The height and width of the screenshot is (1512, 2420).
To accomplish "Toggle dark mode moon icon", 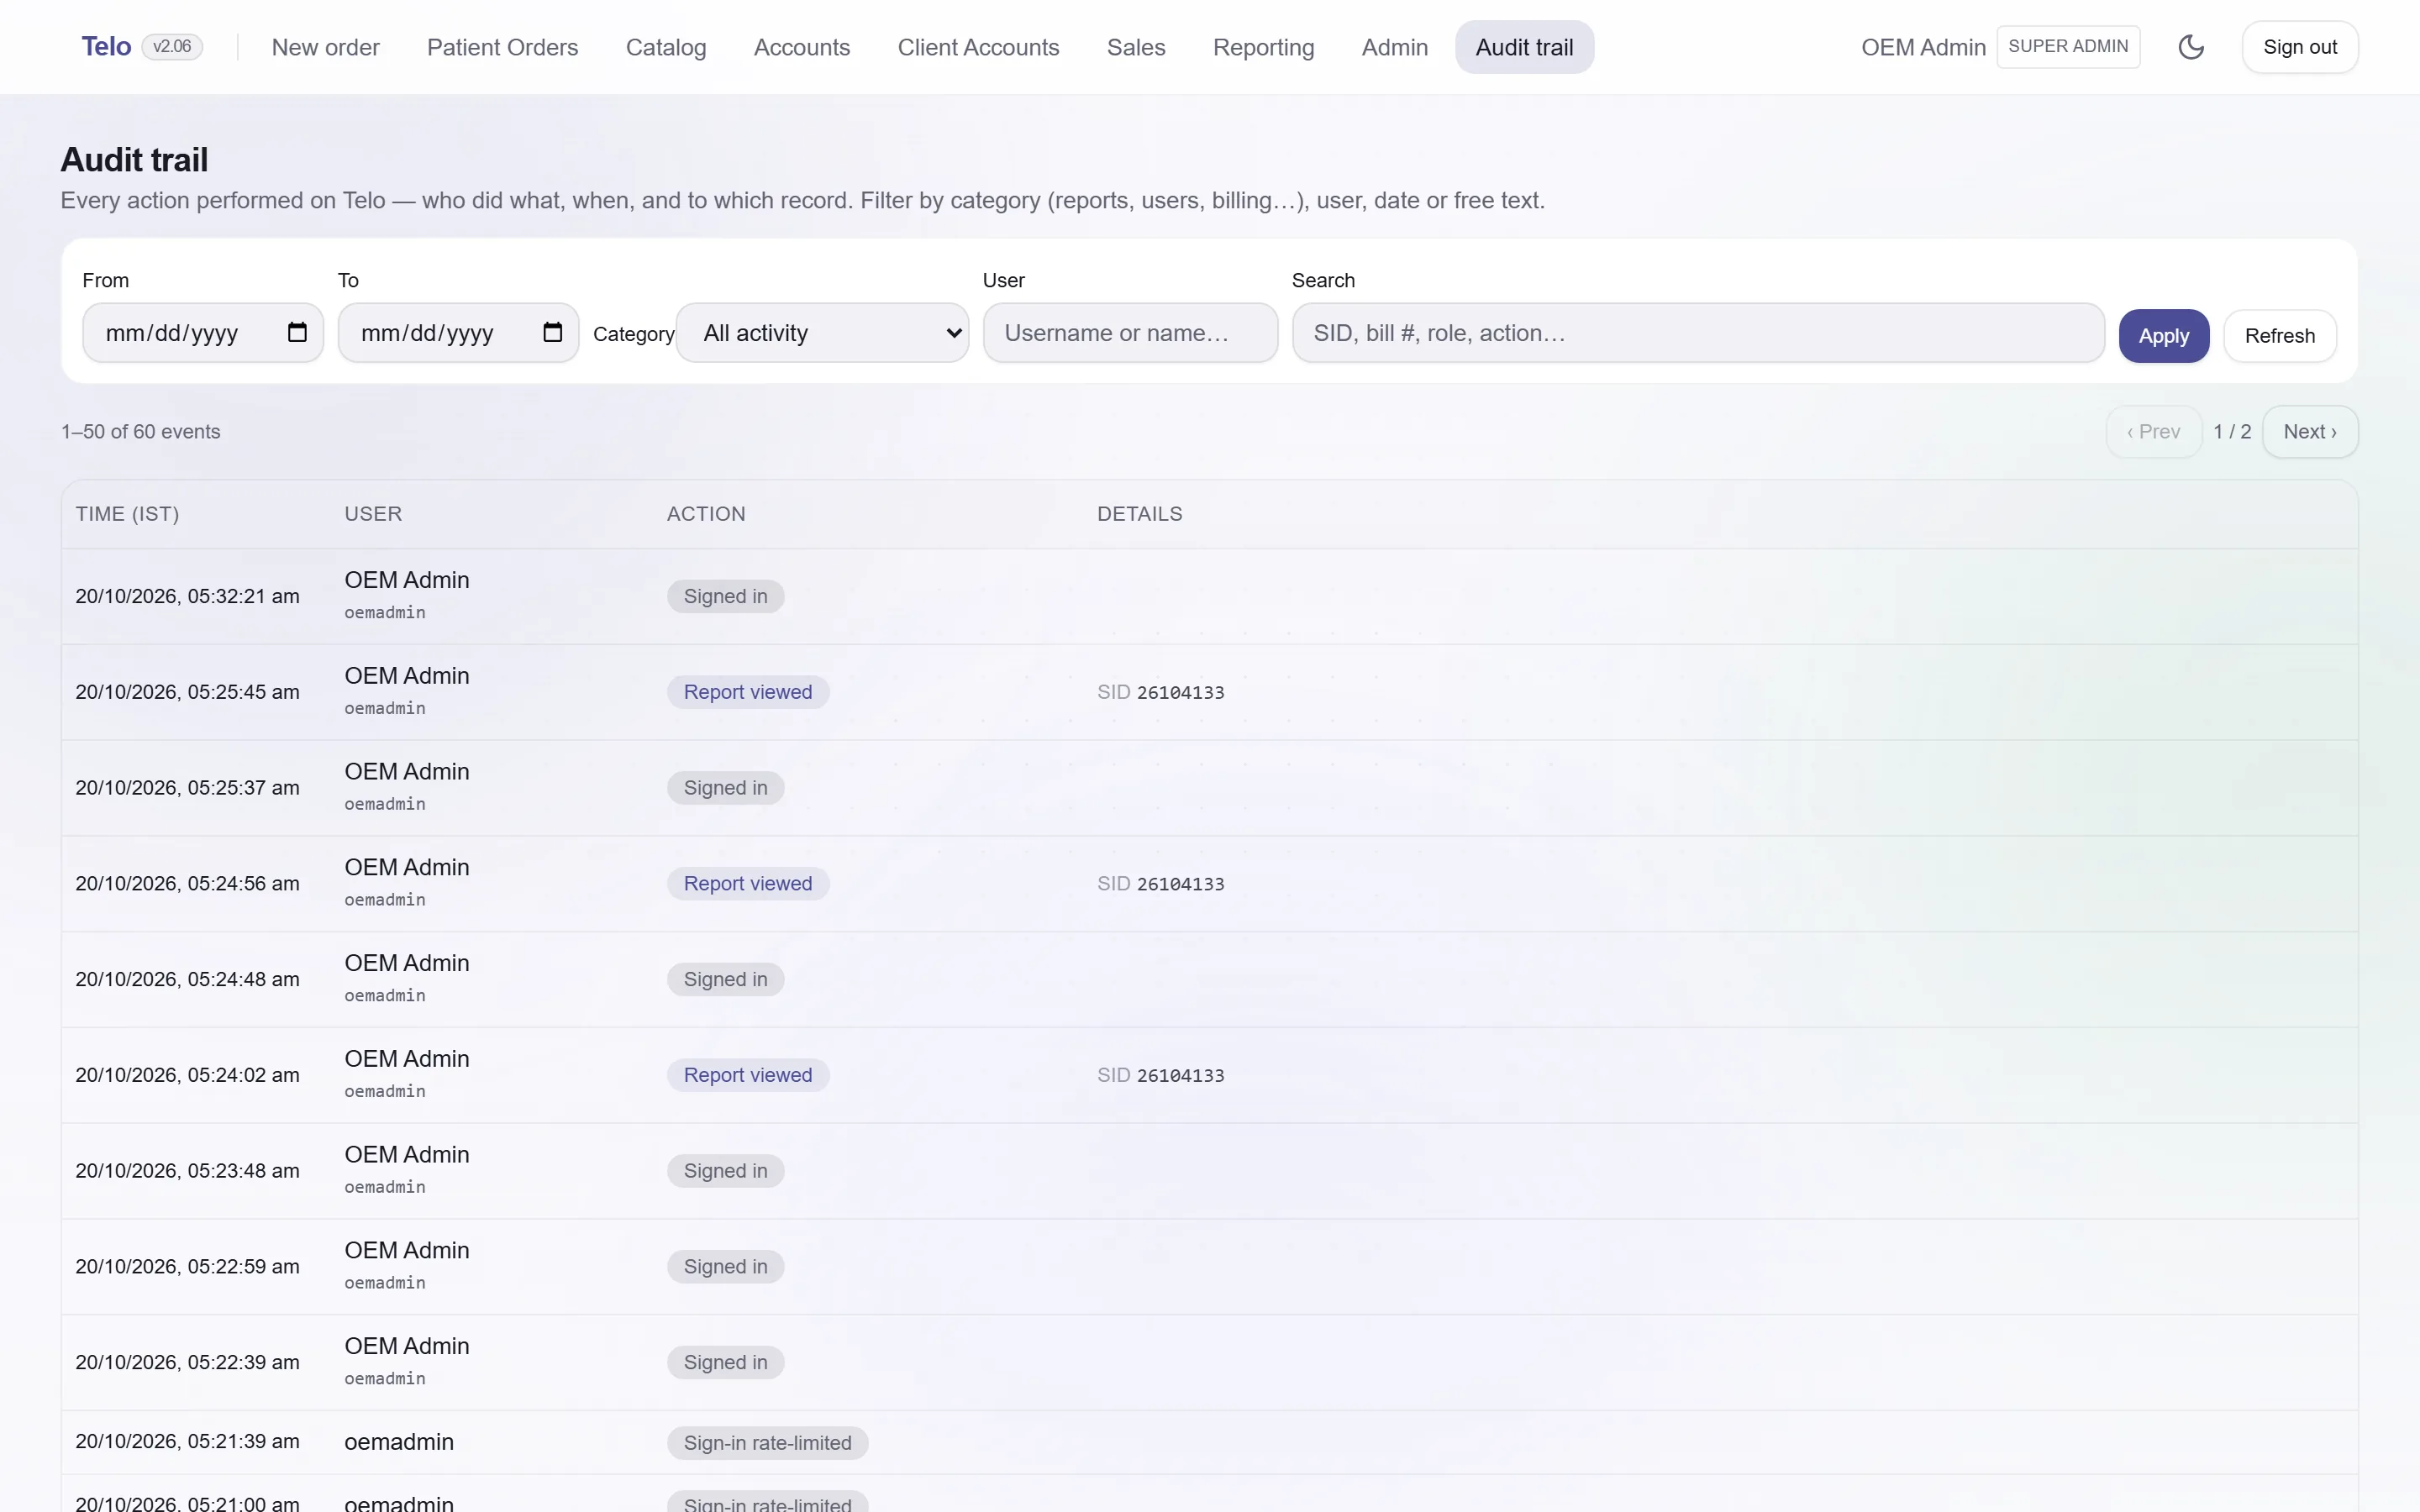I will pyautogui.click(x=2191, y=47).
